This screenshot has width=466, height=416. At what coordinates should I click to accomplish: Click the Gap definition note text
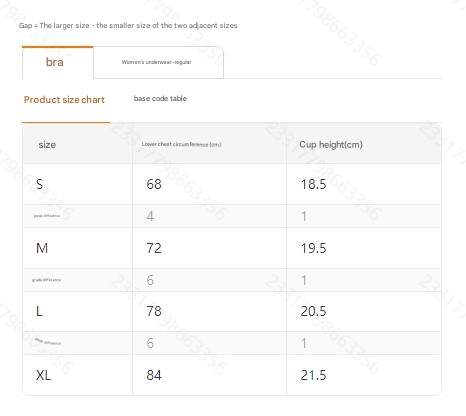pyautogui.click(x=128, y=26)
